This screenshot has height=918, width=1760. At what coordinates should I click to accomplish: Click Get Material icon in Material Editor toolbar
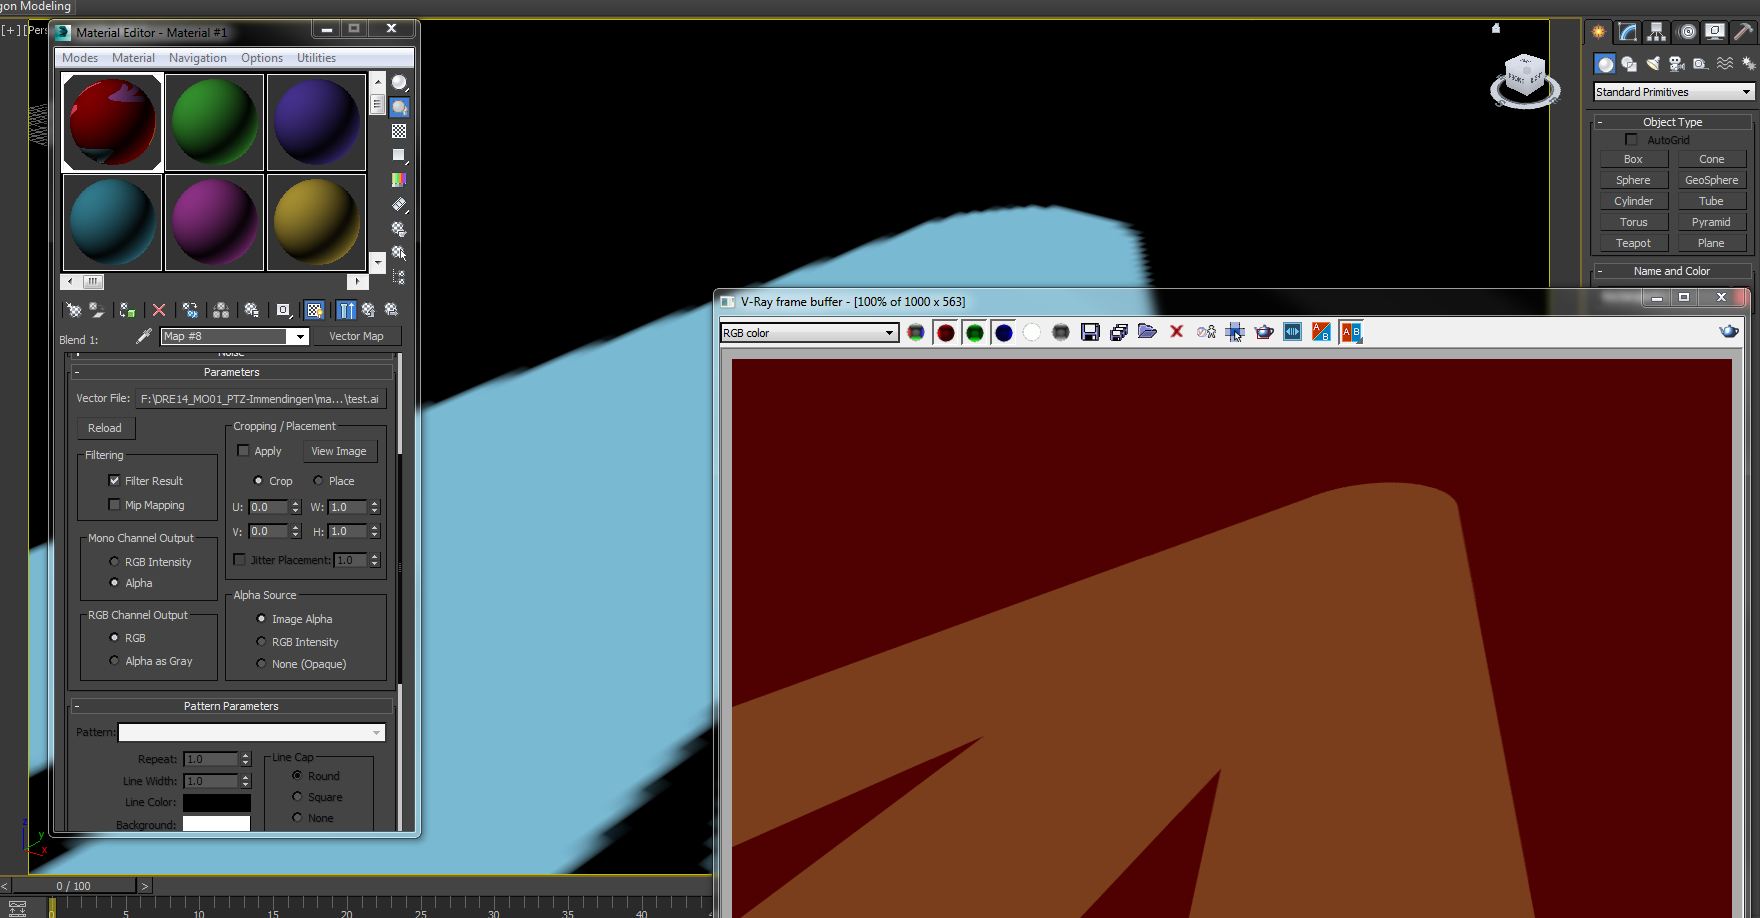pyautogui.click(x=73, y=310)
